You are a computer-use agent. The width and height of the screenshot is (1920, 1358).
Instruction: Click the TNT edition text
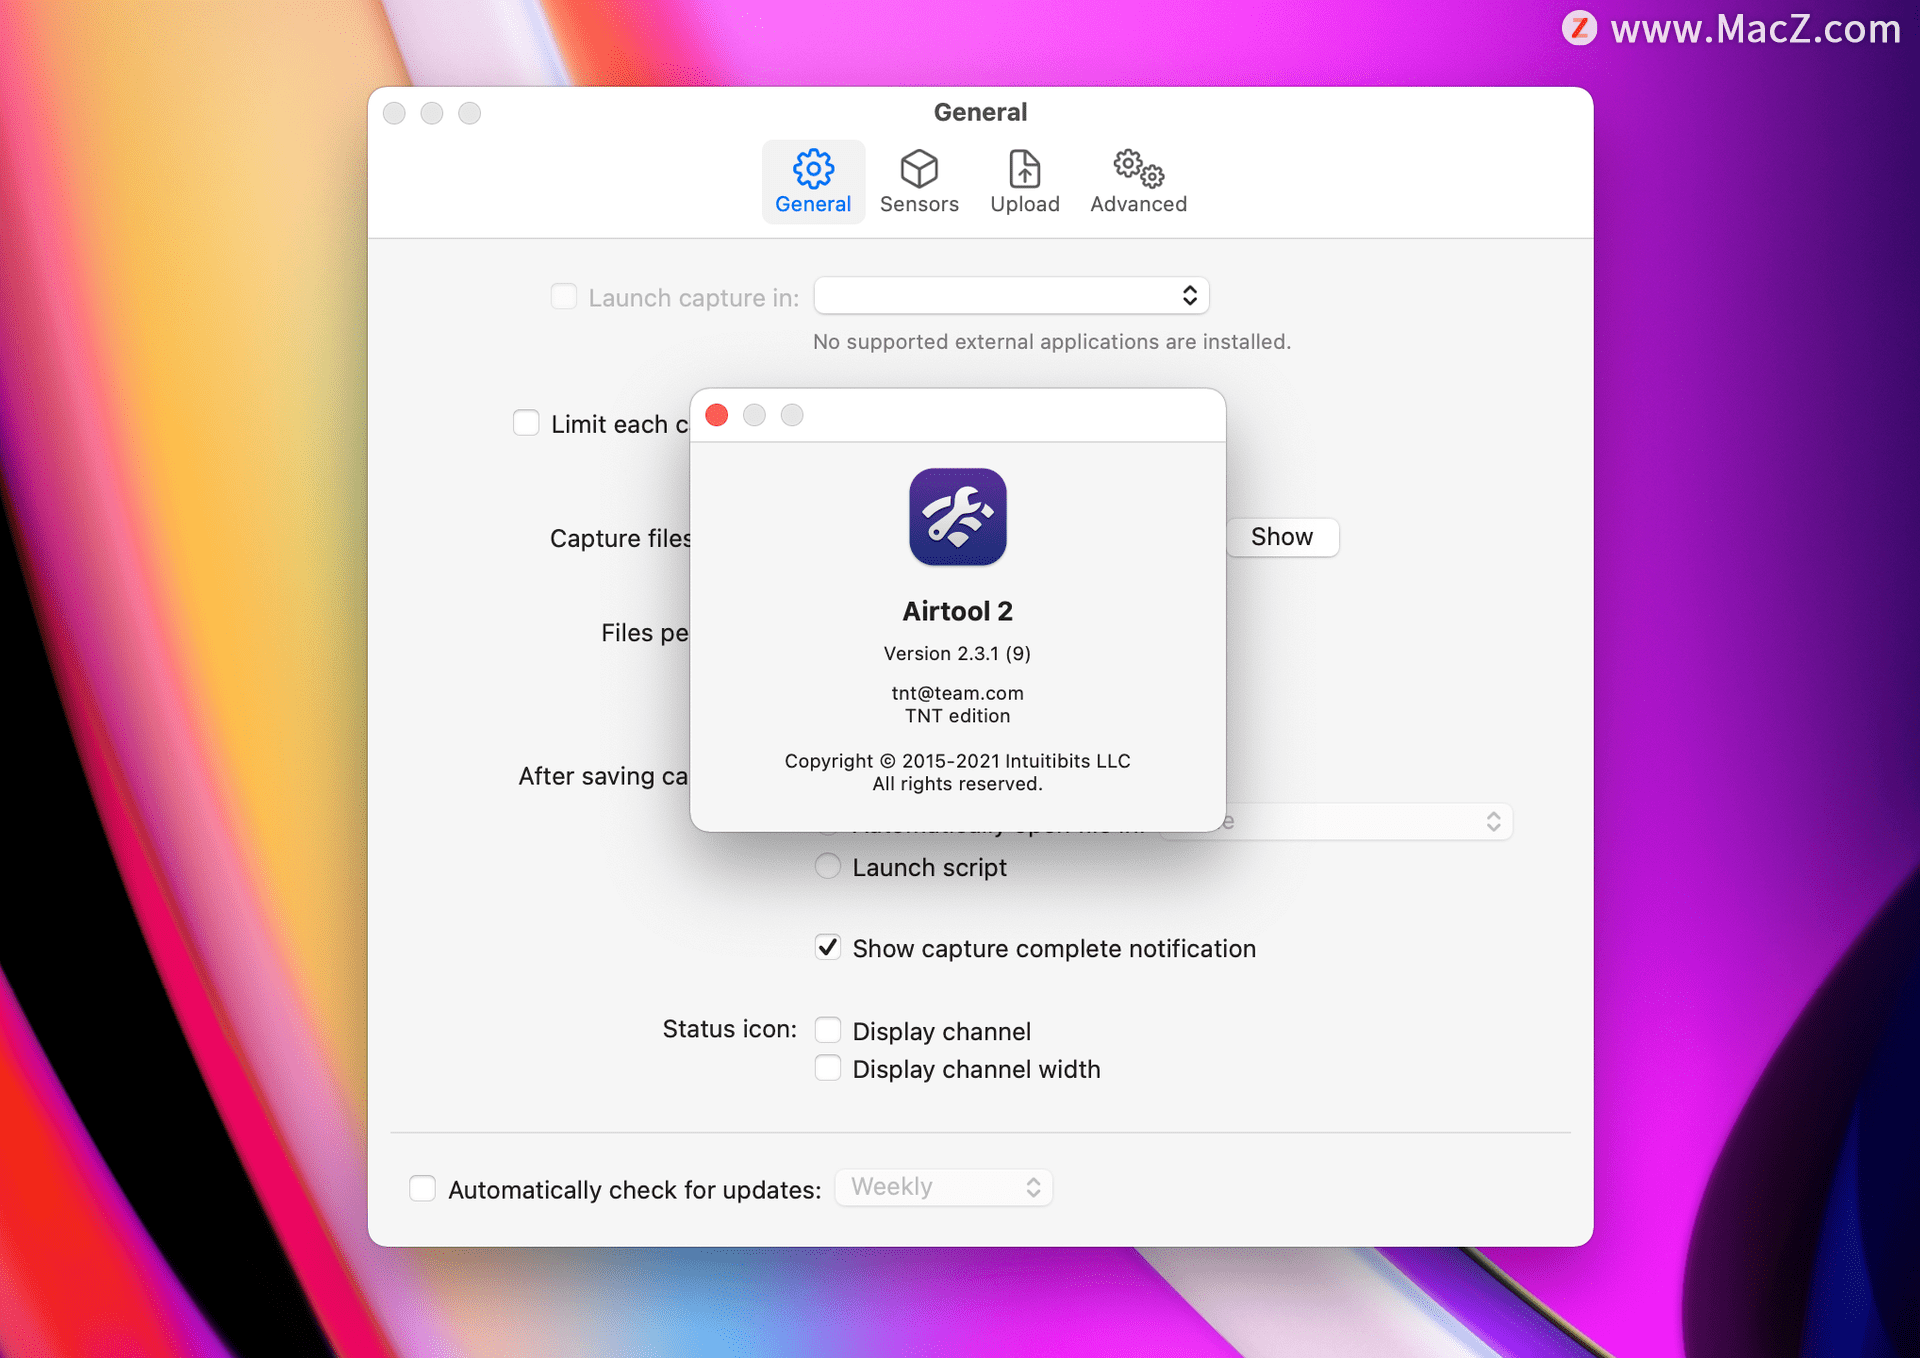pos(957,716)
